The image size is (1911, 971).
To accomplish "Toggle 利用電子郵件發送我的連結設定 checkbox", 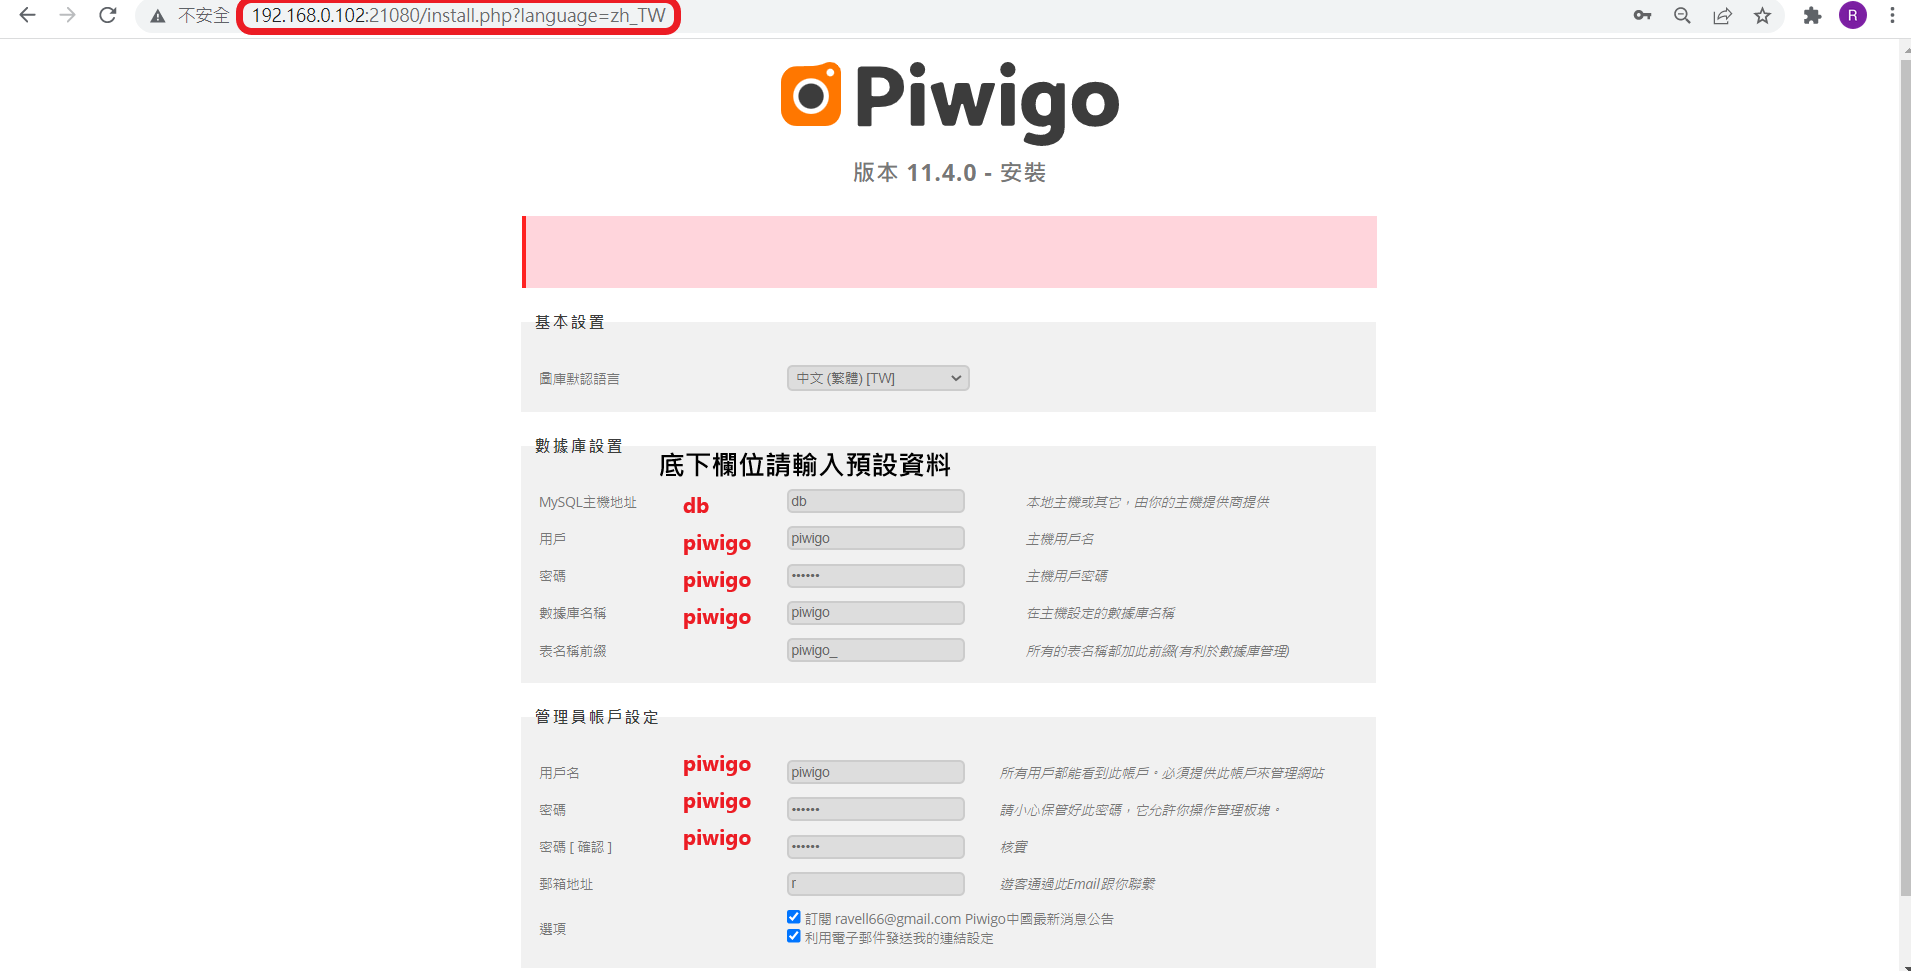I will click(x=794, y=936).
